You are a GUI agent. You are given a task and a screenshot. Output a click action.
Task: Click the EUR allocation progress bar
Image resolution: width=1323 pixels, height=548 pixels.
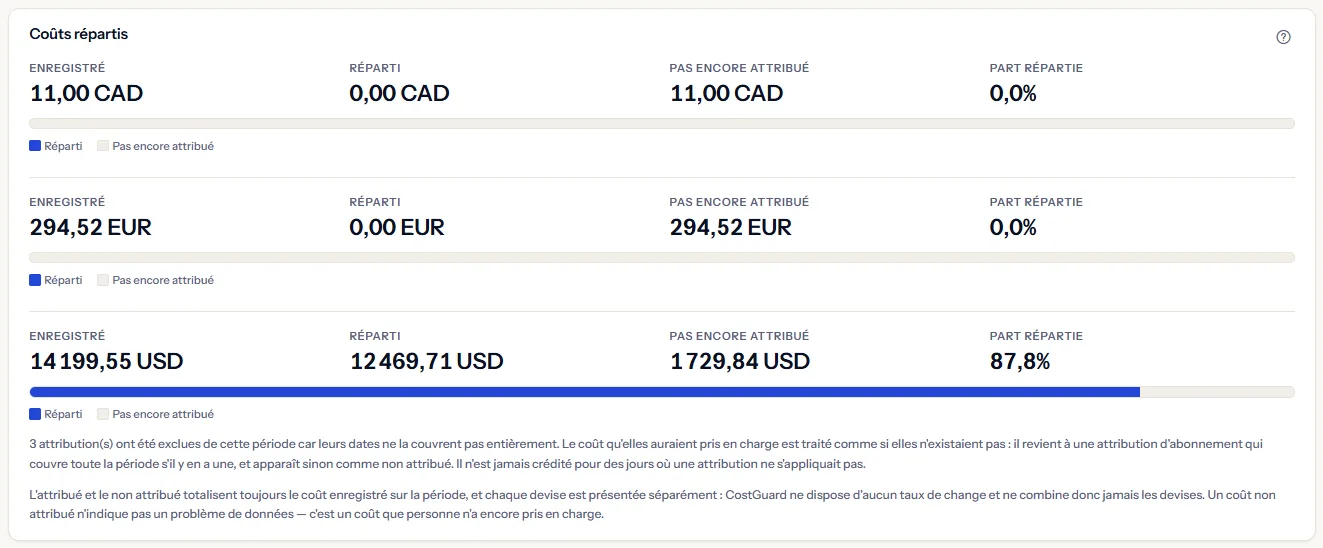(662, 258)
